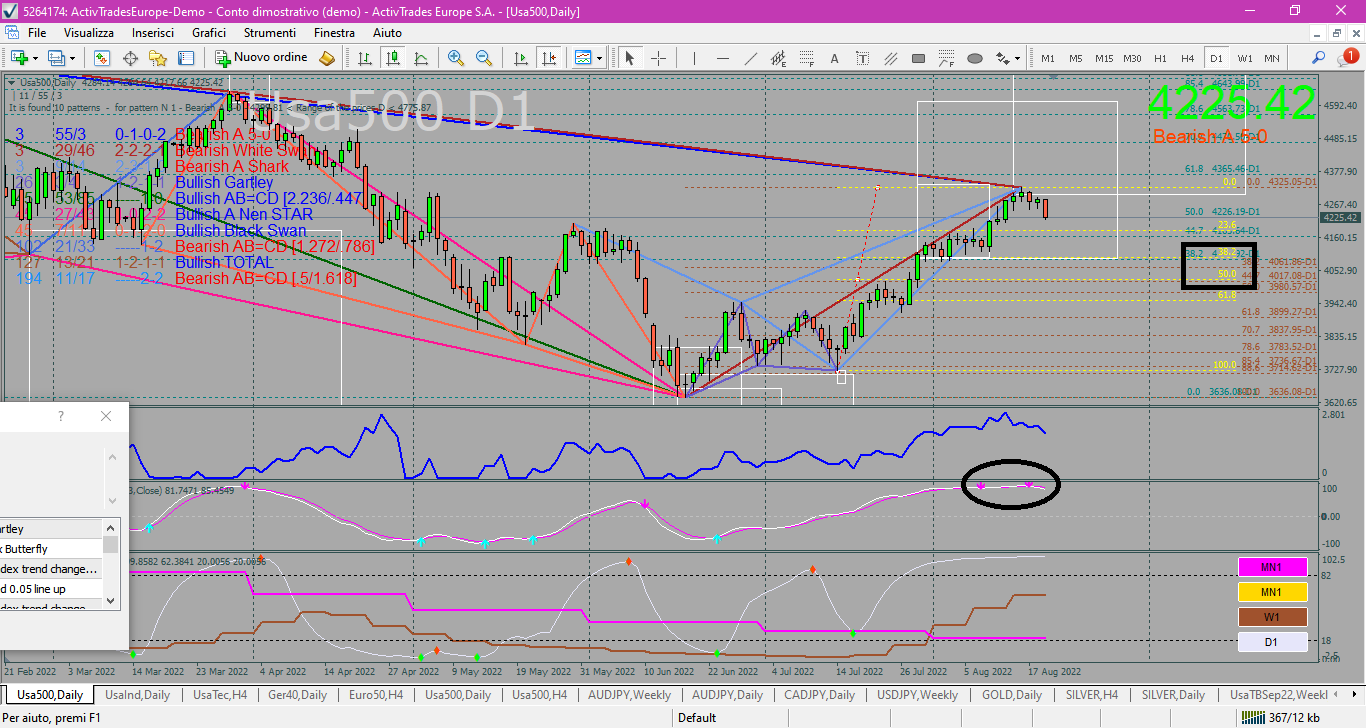The width and height of the screenshot is (1366, 728).
Task: Click the new chart icon
Action: click(x=19, y=58)
